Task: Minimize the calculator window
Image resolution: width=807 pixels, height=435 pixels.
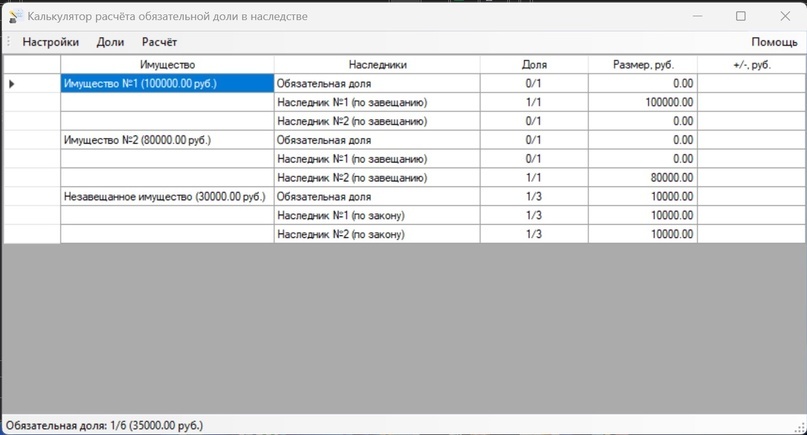Action: click(697, 16)
